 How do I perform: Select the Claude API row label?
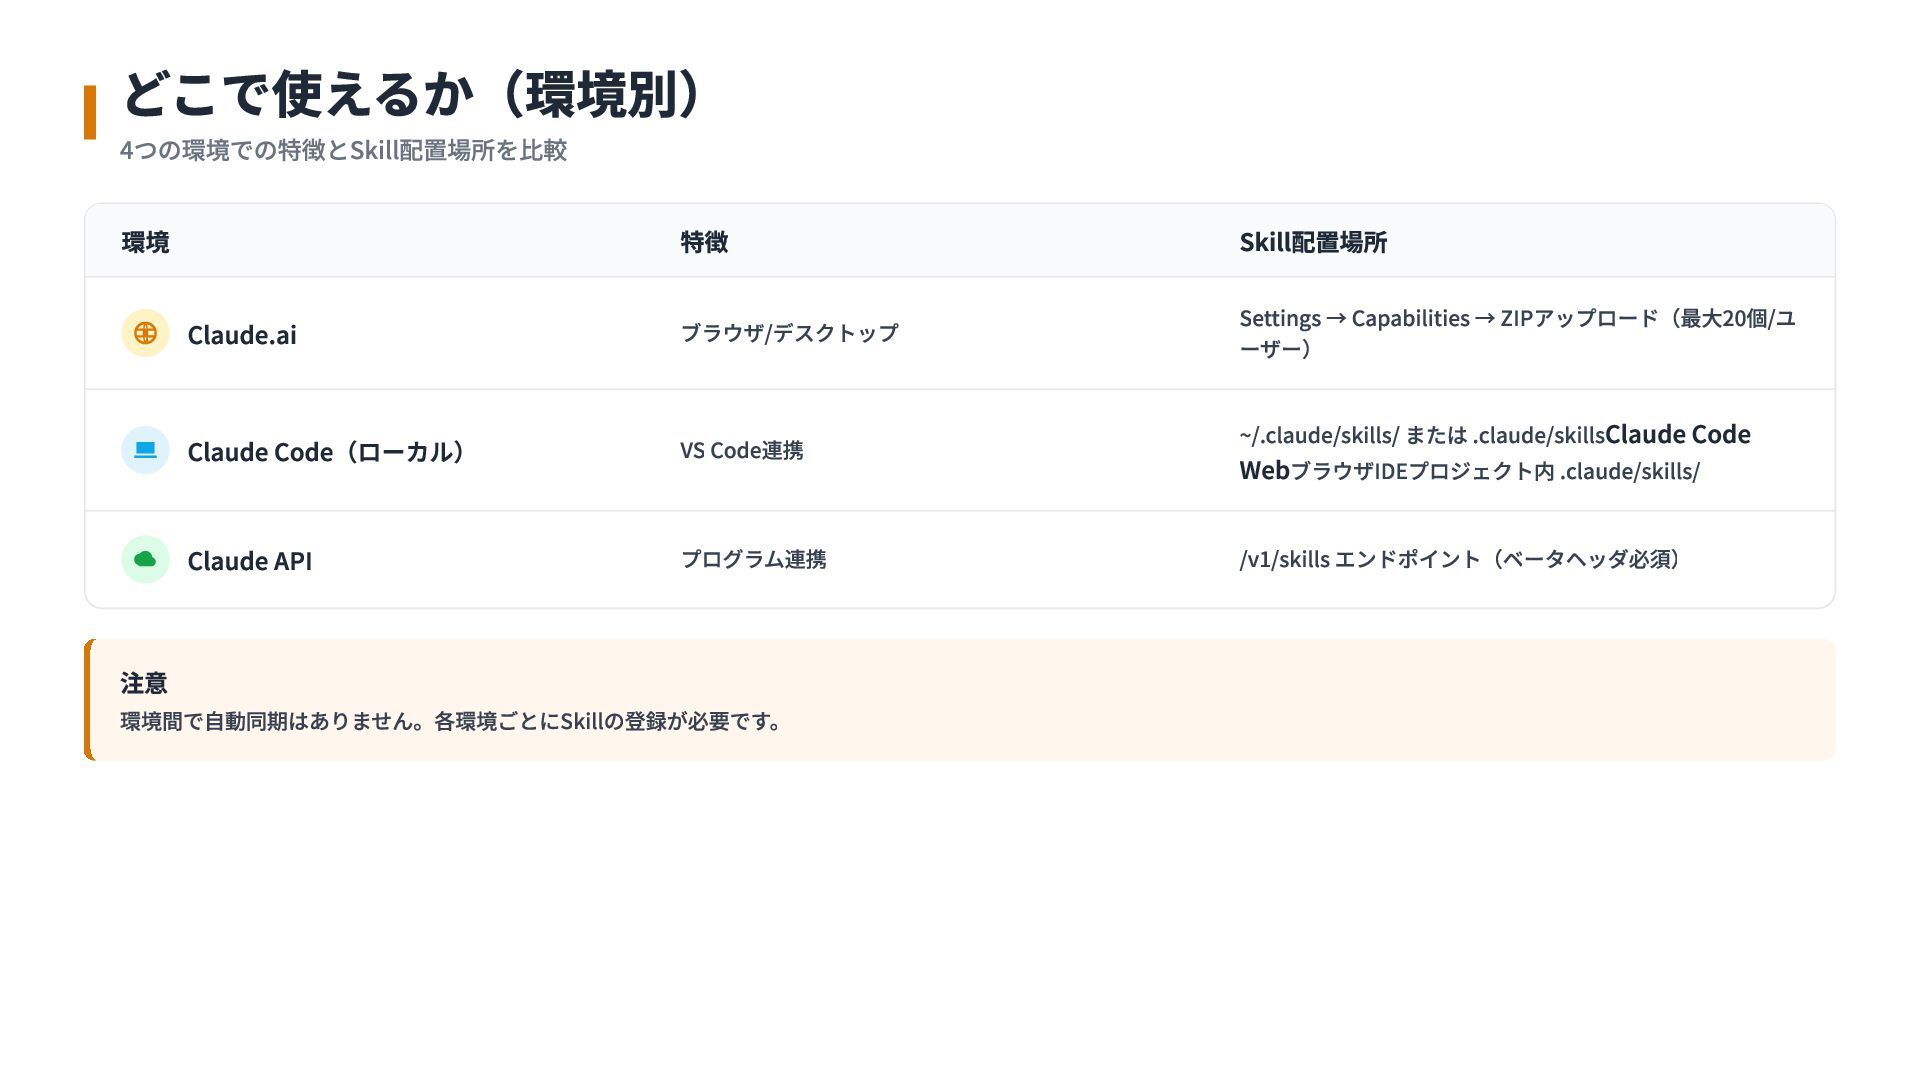(x=250, y=561)
